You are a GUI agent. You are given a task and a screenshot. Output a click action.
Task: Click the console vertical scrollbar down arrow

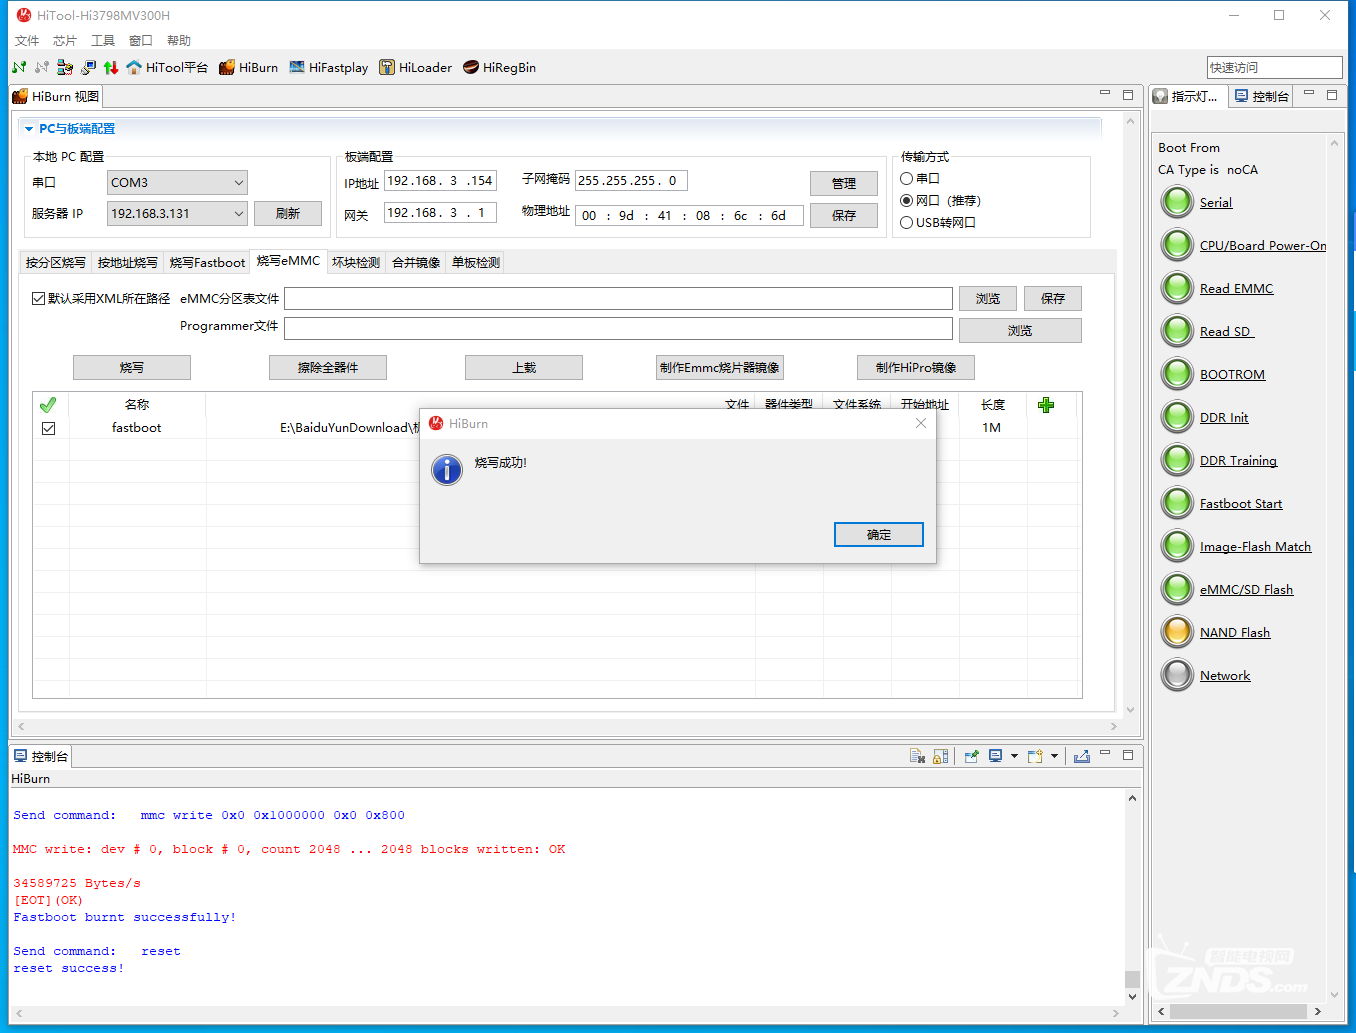click(x=1132, y=997)
